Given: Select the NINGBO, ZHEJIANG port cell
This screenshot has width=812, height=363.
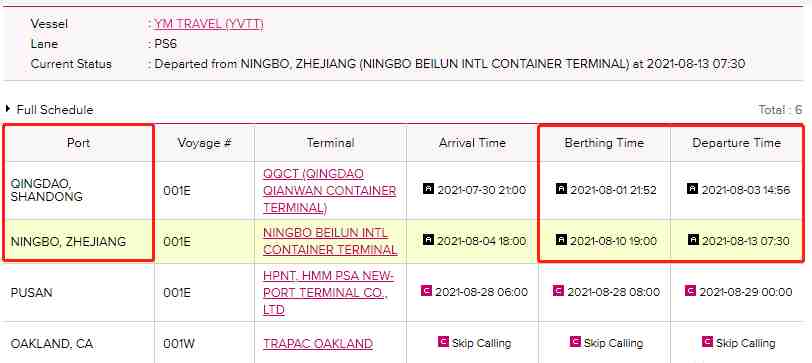Looking at the screenshot, I should pyautogui.click(x=79, y=241).
